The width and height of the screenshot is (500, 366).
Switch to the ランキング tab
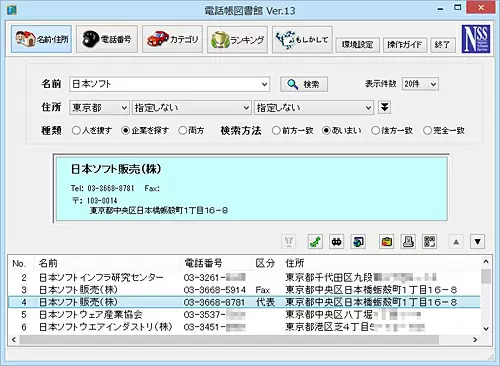tap(237, 40)
